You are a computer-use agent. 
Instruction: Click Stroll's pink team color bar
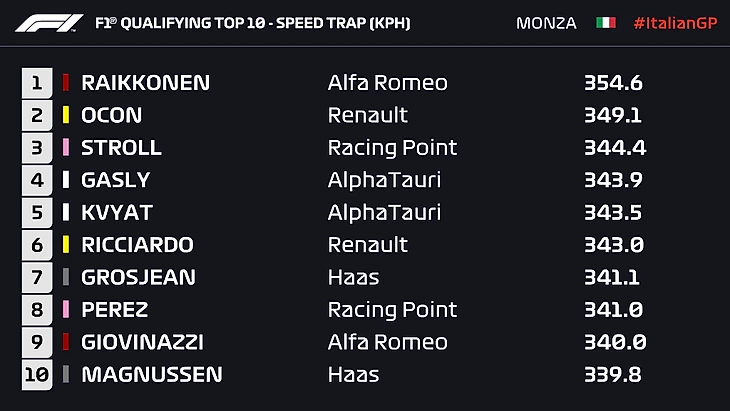(66, 148)
